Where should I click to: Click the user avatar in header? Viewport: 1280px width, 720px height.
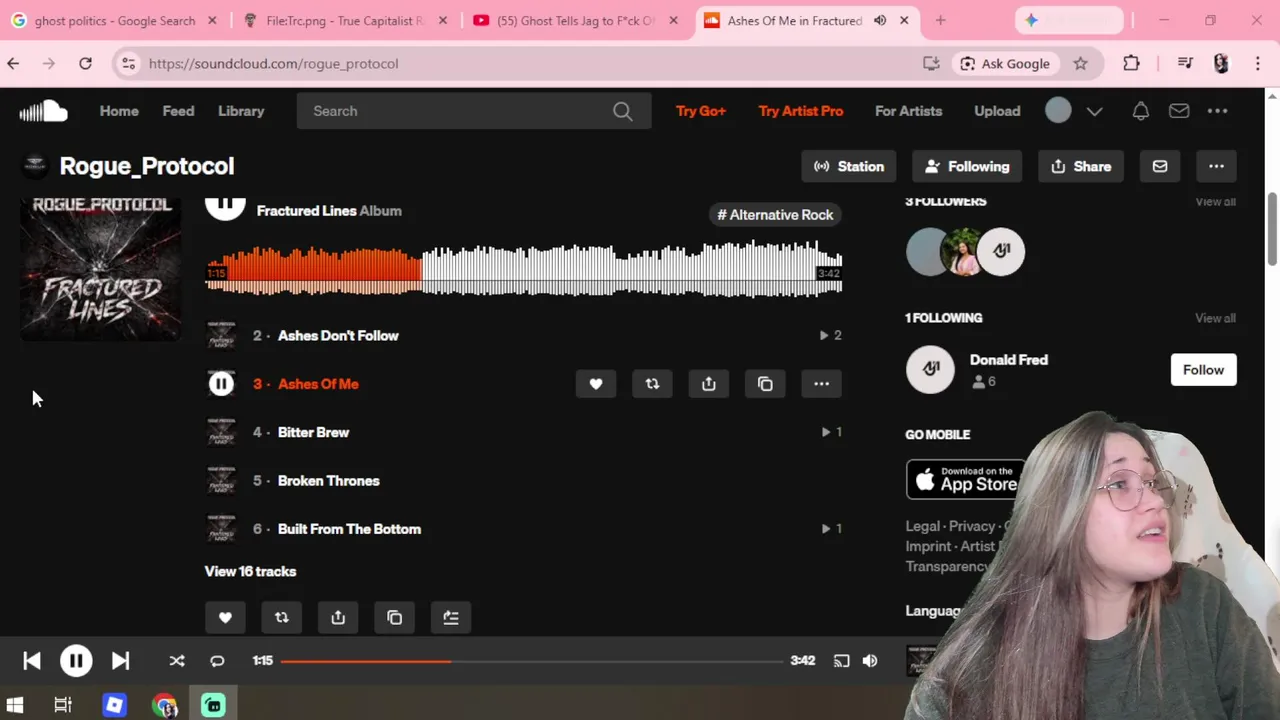1058,111
